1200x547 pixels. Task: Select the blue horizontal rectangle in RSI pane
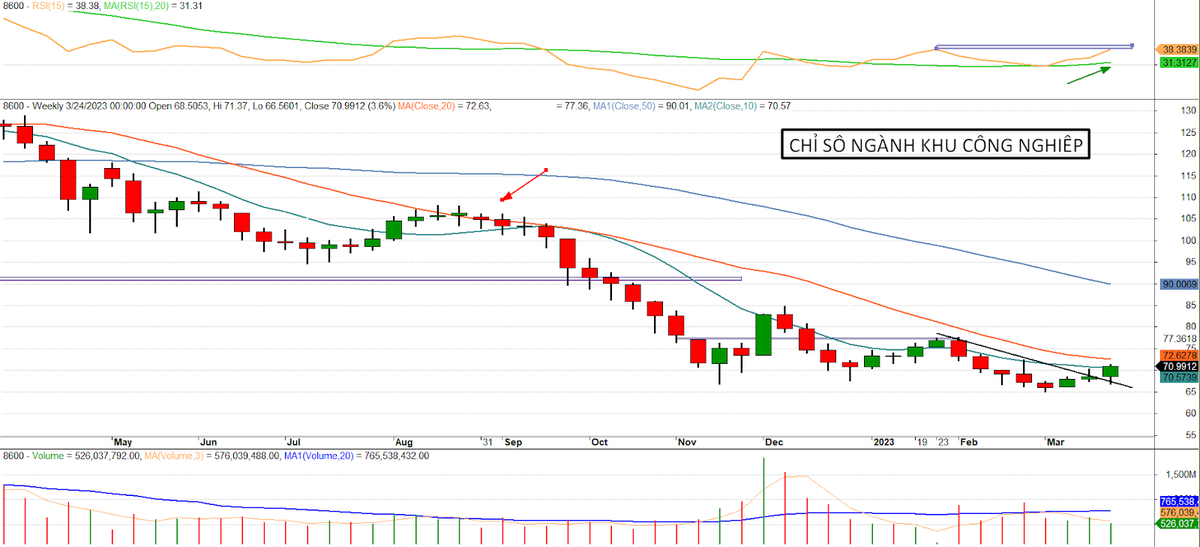1033,46
